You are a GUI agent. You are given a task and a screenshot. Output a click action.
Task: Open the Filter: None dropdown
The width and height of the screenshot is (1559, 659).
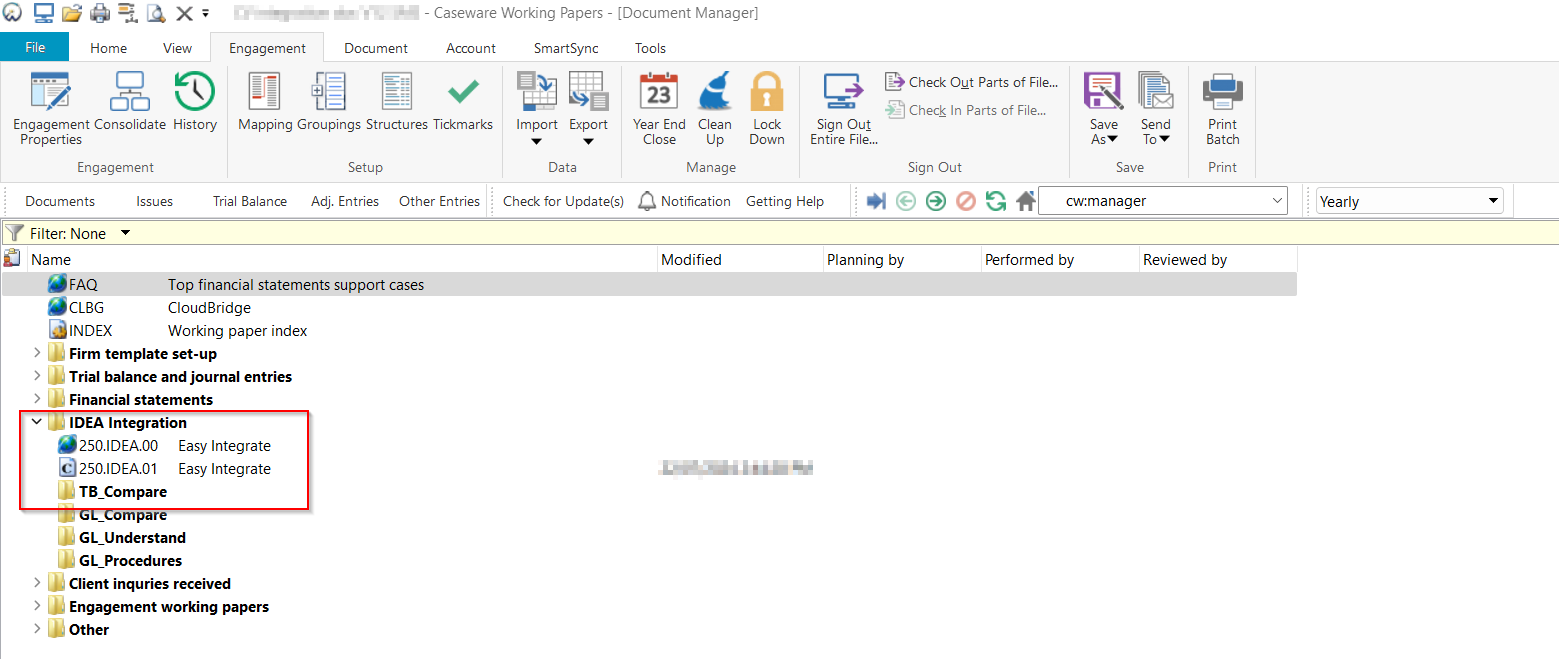(125, 233)
